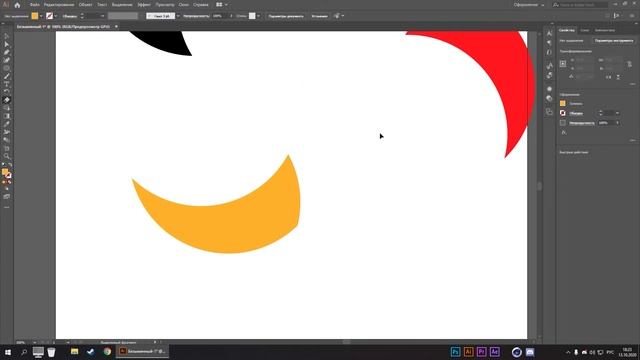Screen dimensions: 640x360
Task: Open the Pathfinder overlapping-squares panel icon
Action: click(x=549, y=112)
